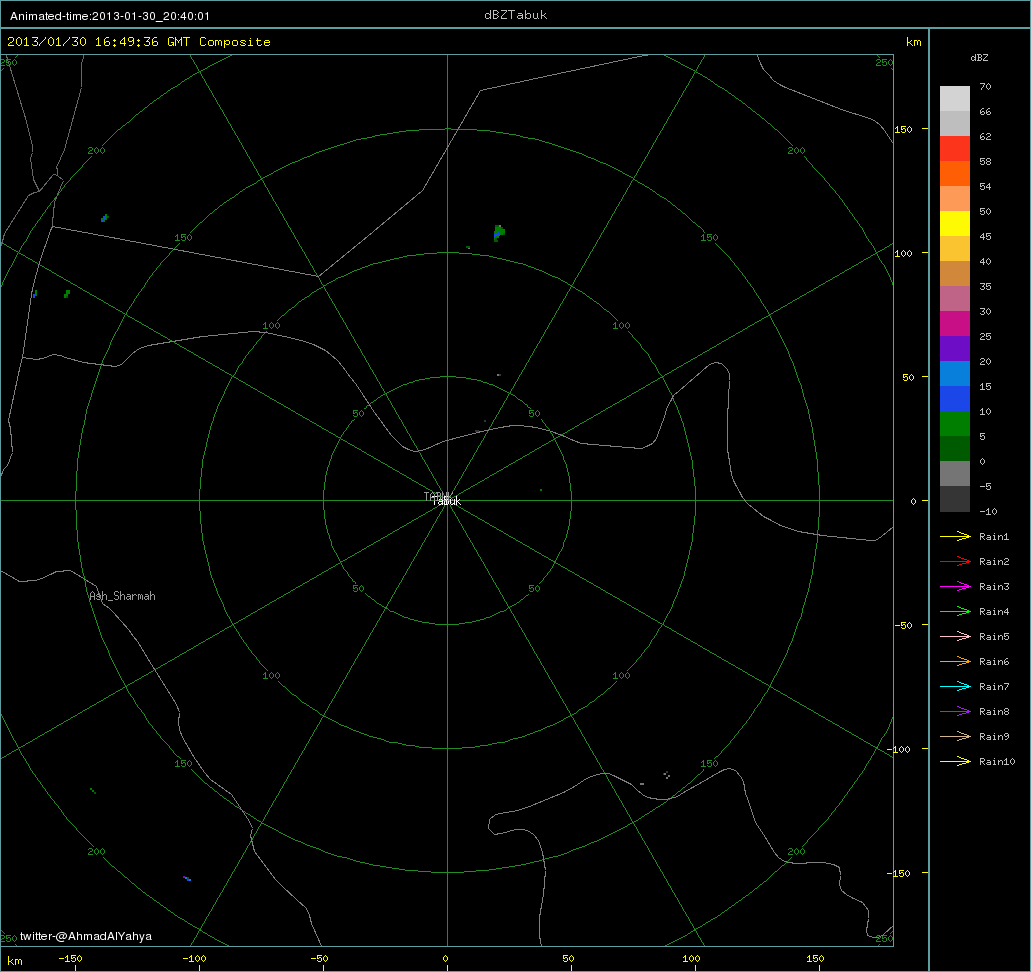Click the Rain1 legend label
The width and height of the screenshot is (1031, 972).
pos(994,537)
